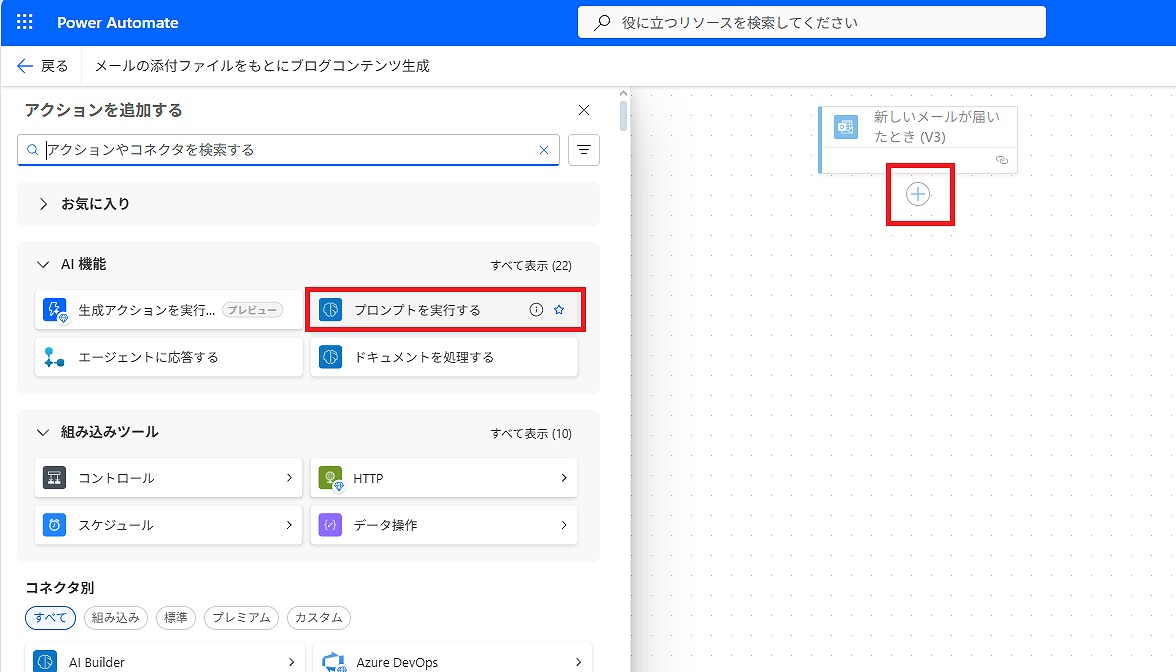This screenshot has width=1176, height=672.
Task: Select the カスタム connector filter
Action: click(x=318, y=617)
